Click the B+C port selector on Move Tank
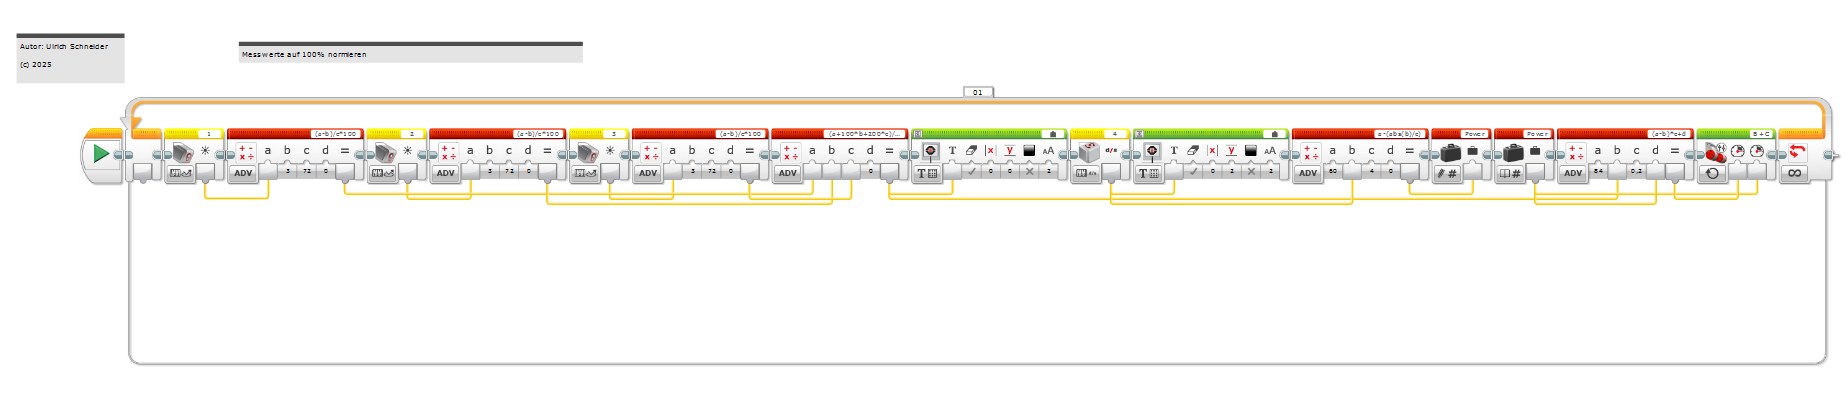This screenshot has width=1846, height=418. click(1761, 133)
